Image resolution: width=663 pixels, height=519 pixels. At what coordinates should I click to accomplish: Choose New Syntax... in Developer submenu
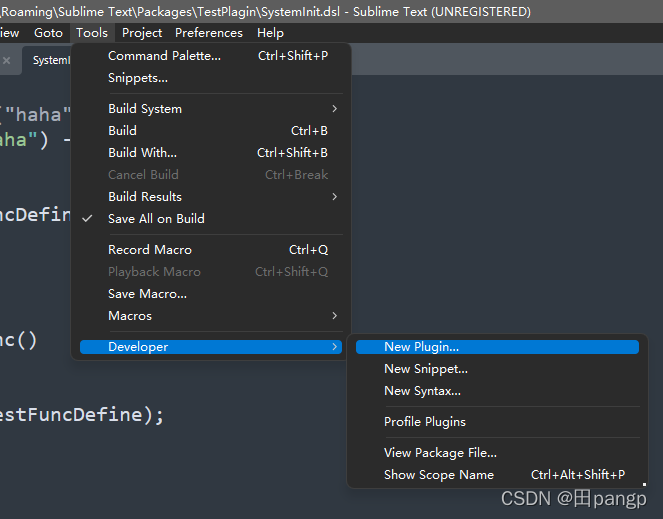point(497,391)
